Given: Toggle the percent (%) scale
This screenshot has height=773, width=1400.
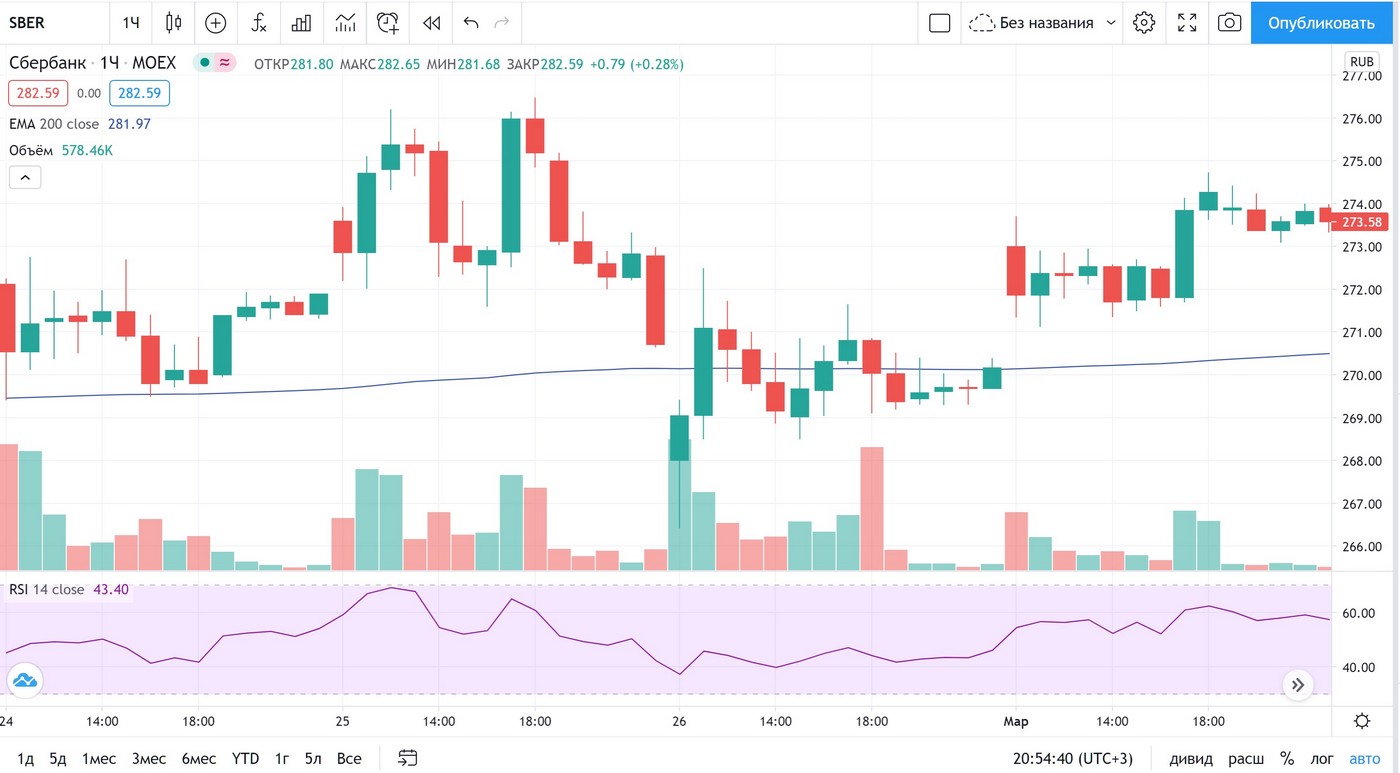Looking at the screenshot, I should tap(1287, 758).
